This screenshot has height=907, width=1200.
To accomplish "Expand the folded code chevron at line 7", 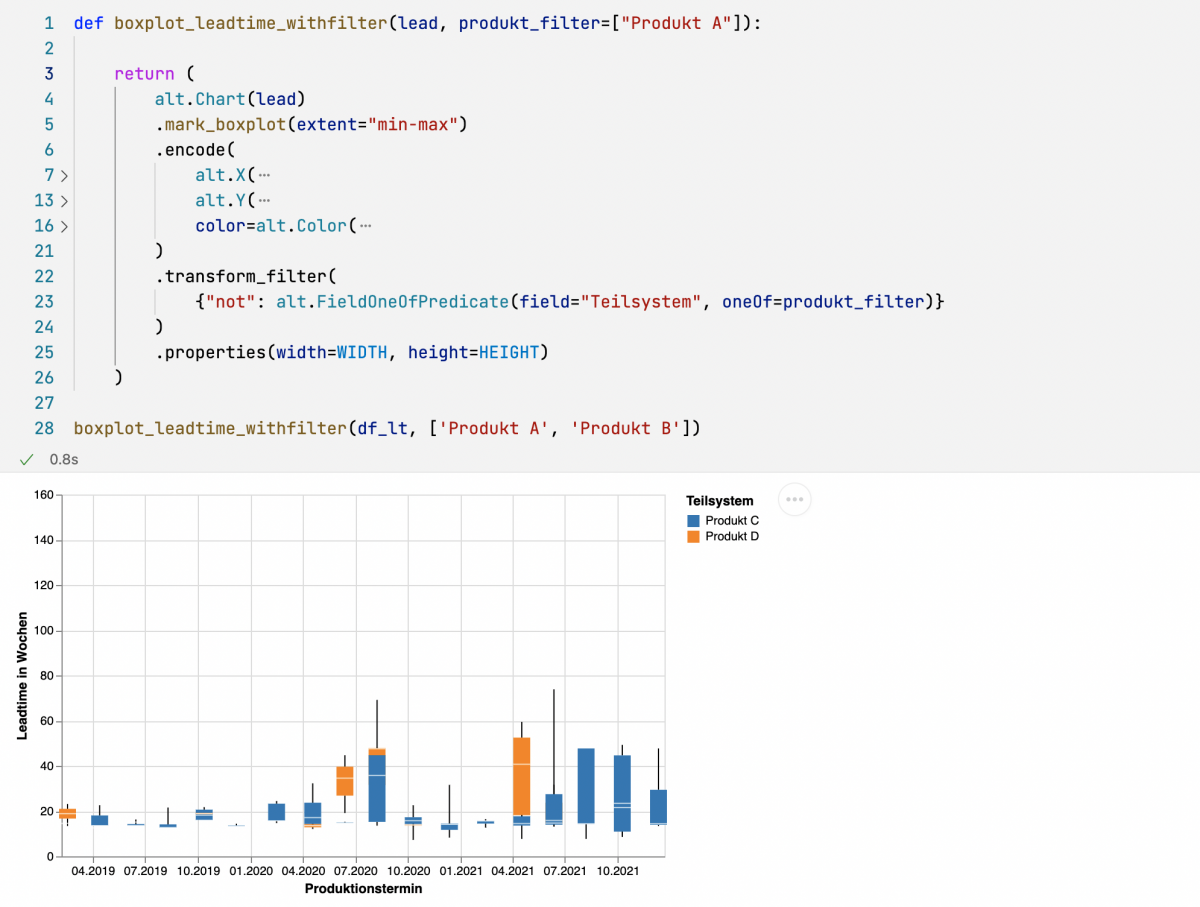I will tap(62, 174).
